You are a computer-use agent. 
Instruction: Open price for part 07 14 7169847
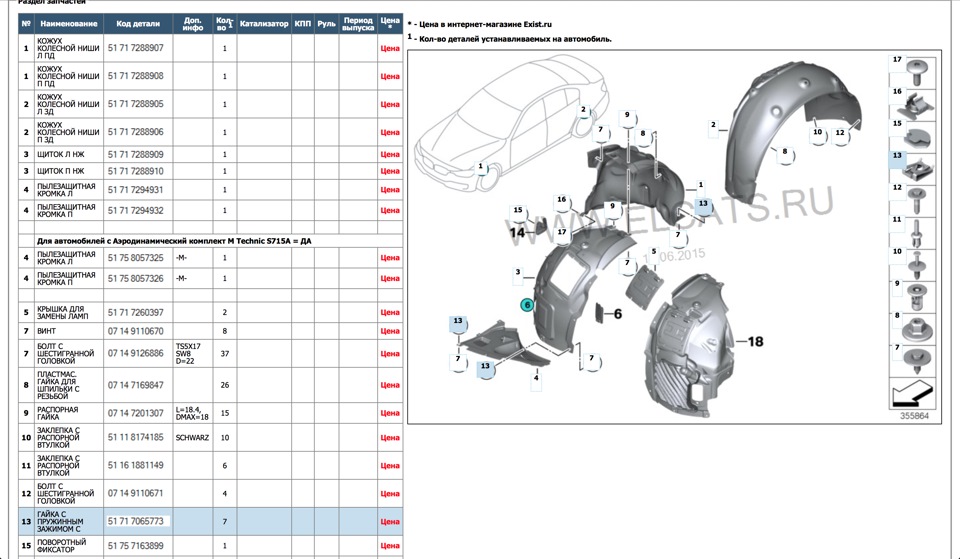pyautogui.click(x=390, y=385)
